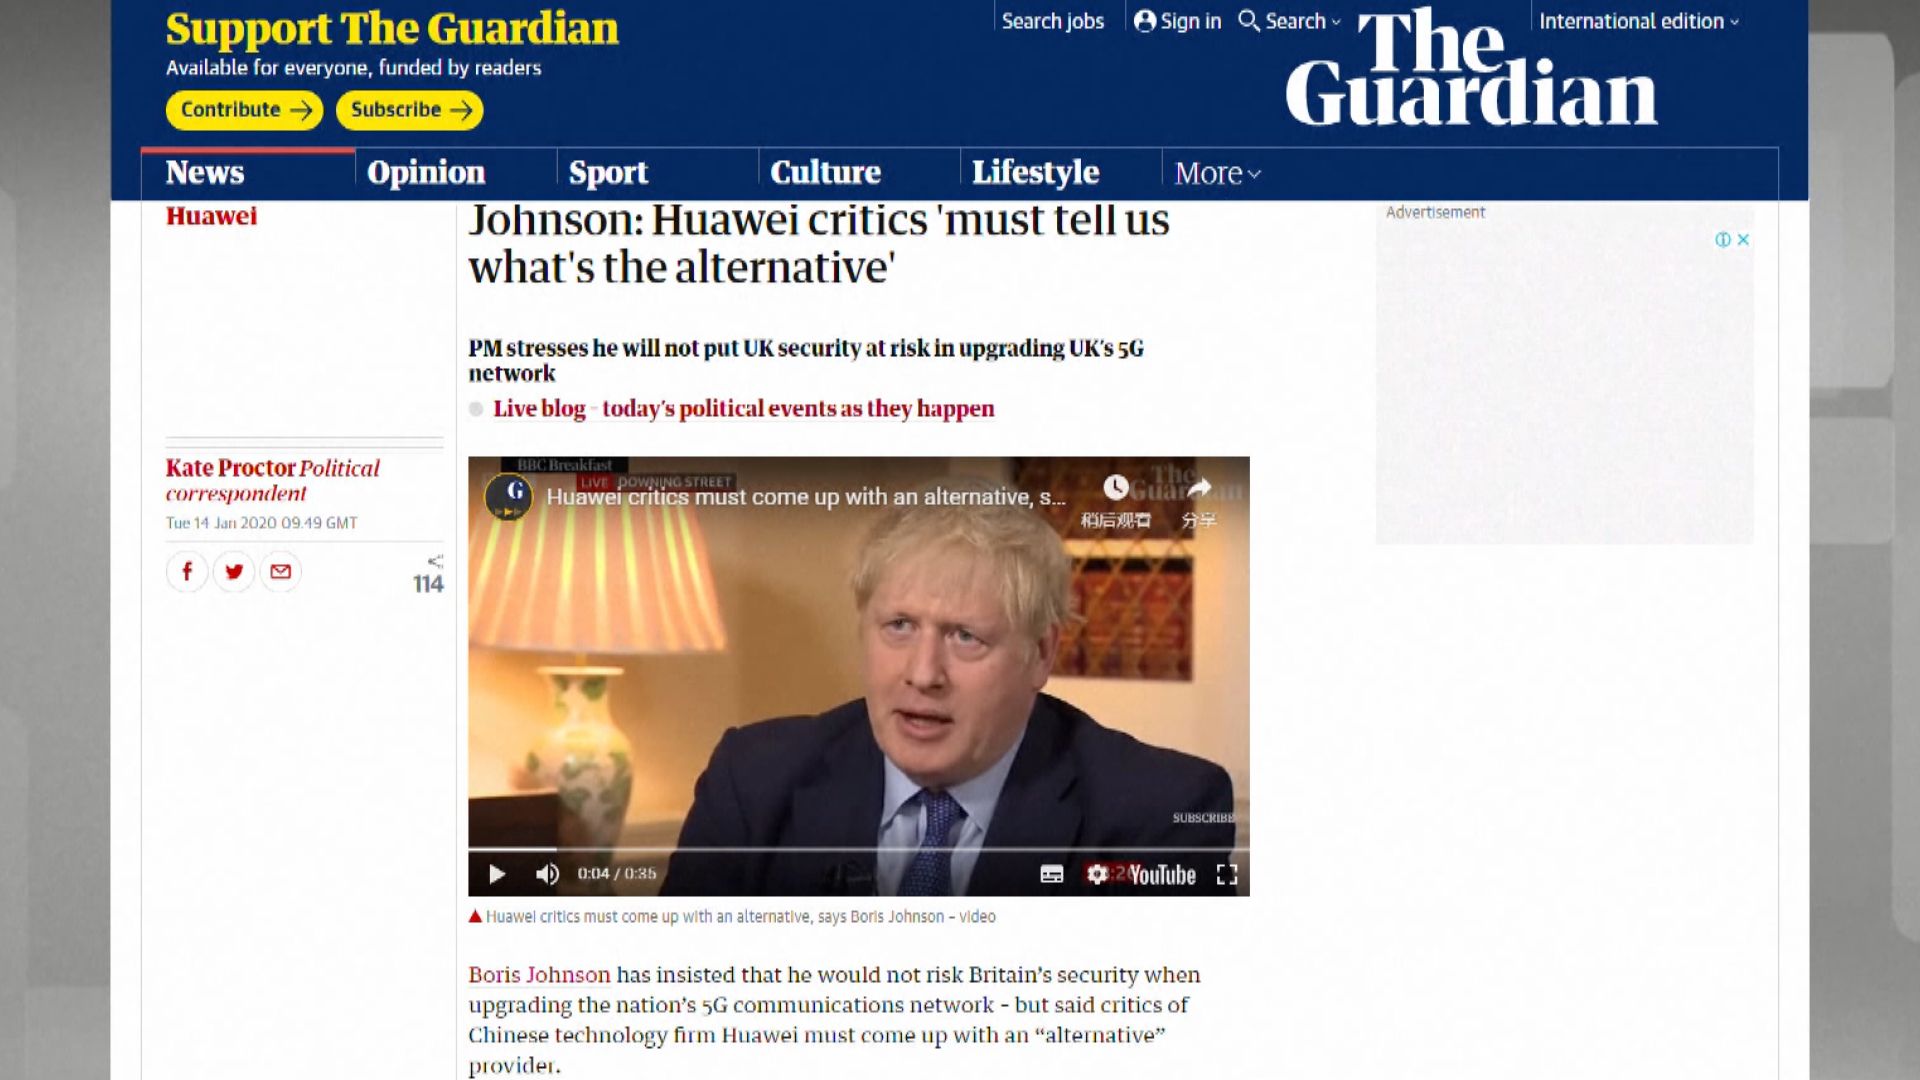Mute the video volume icon
Screen dimensions: 1920x1080
pyautogui.click(x=546, y=874)
